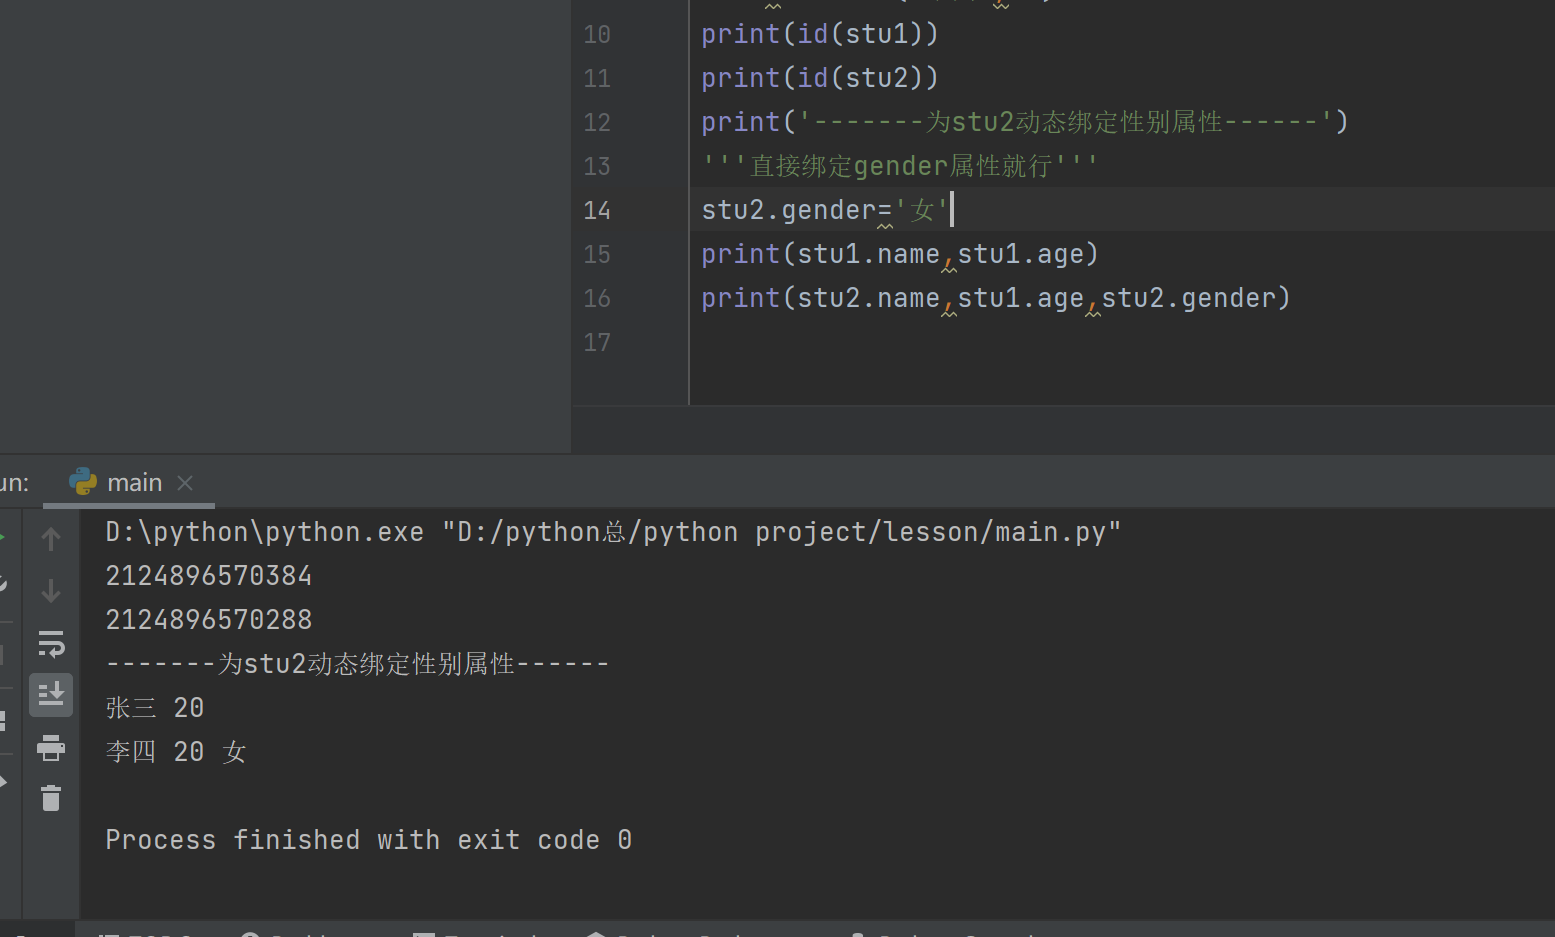The height and width of the screenshot is (937, 1555).
Task: Click Process finished with exit code 0
Action: (x=368, y=840)
